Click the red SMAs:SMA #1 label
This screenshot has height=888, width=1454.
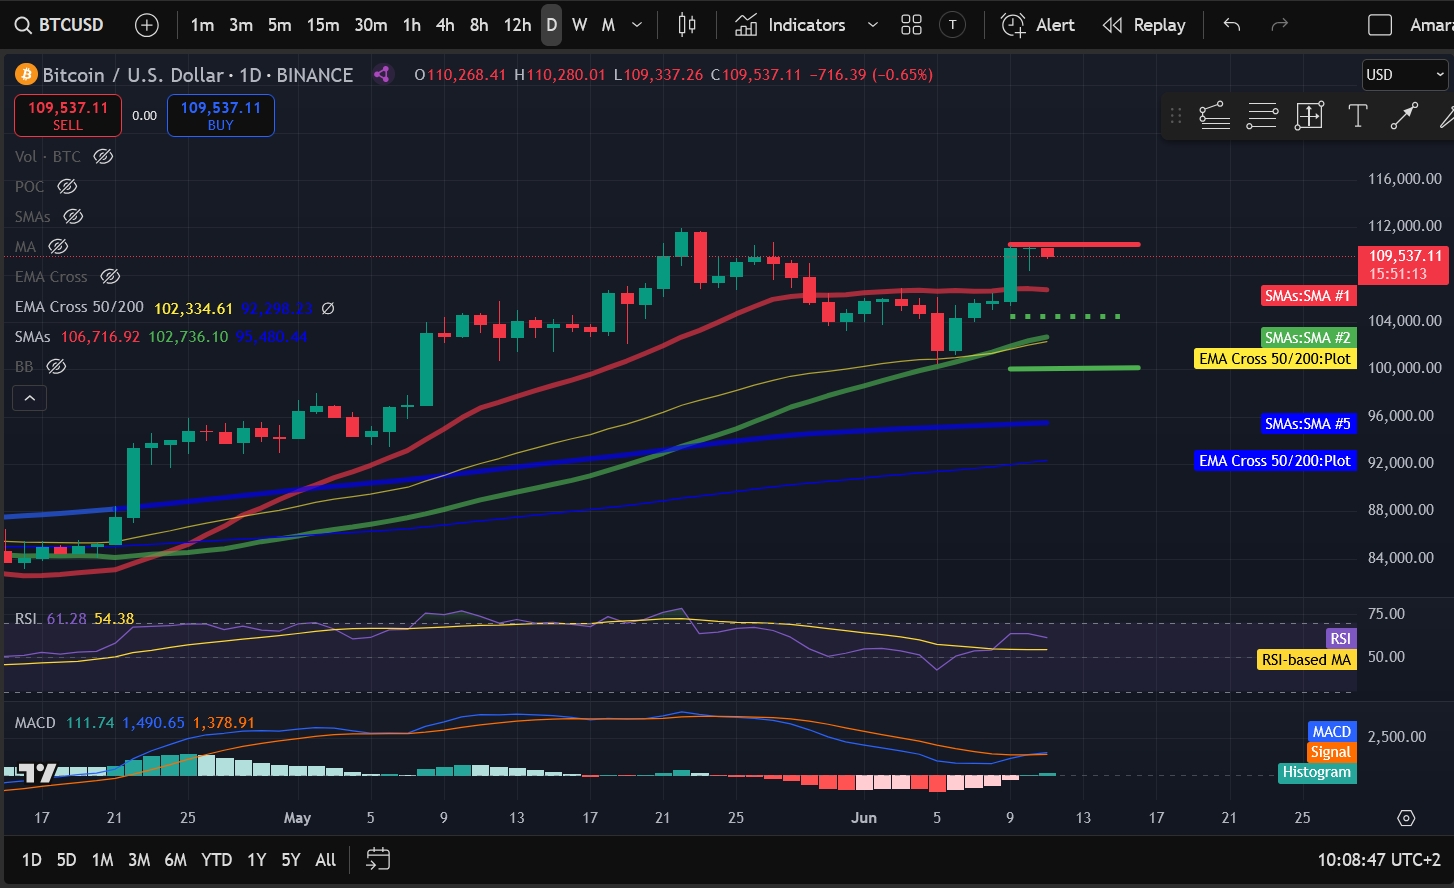pyautogui.click(x=1308, y=296)
